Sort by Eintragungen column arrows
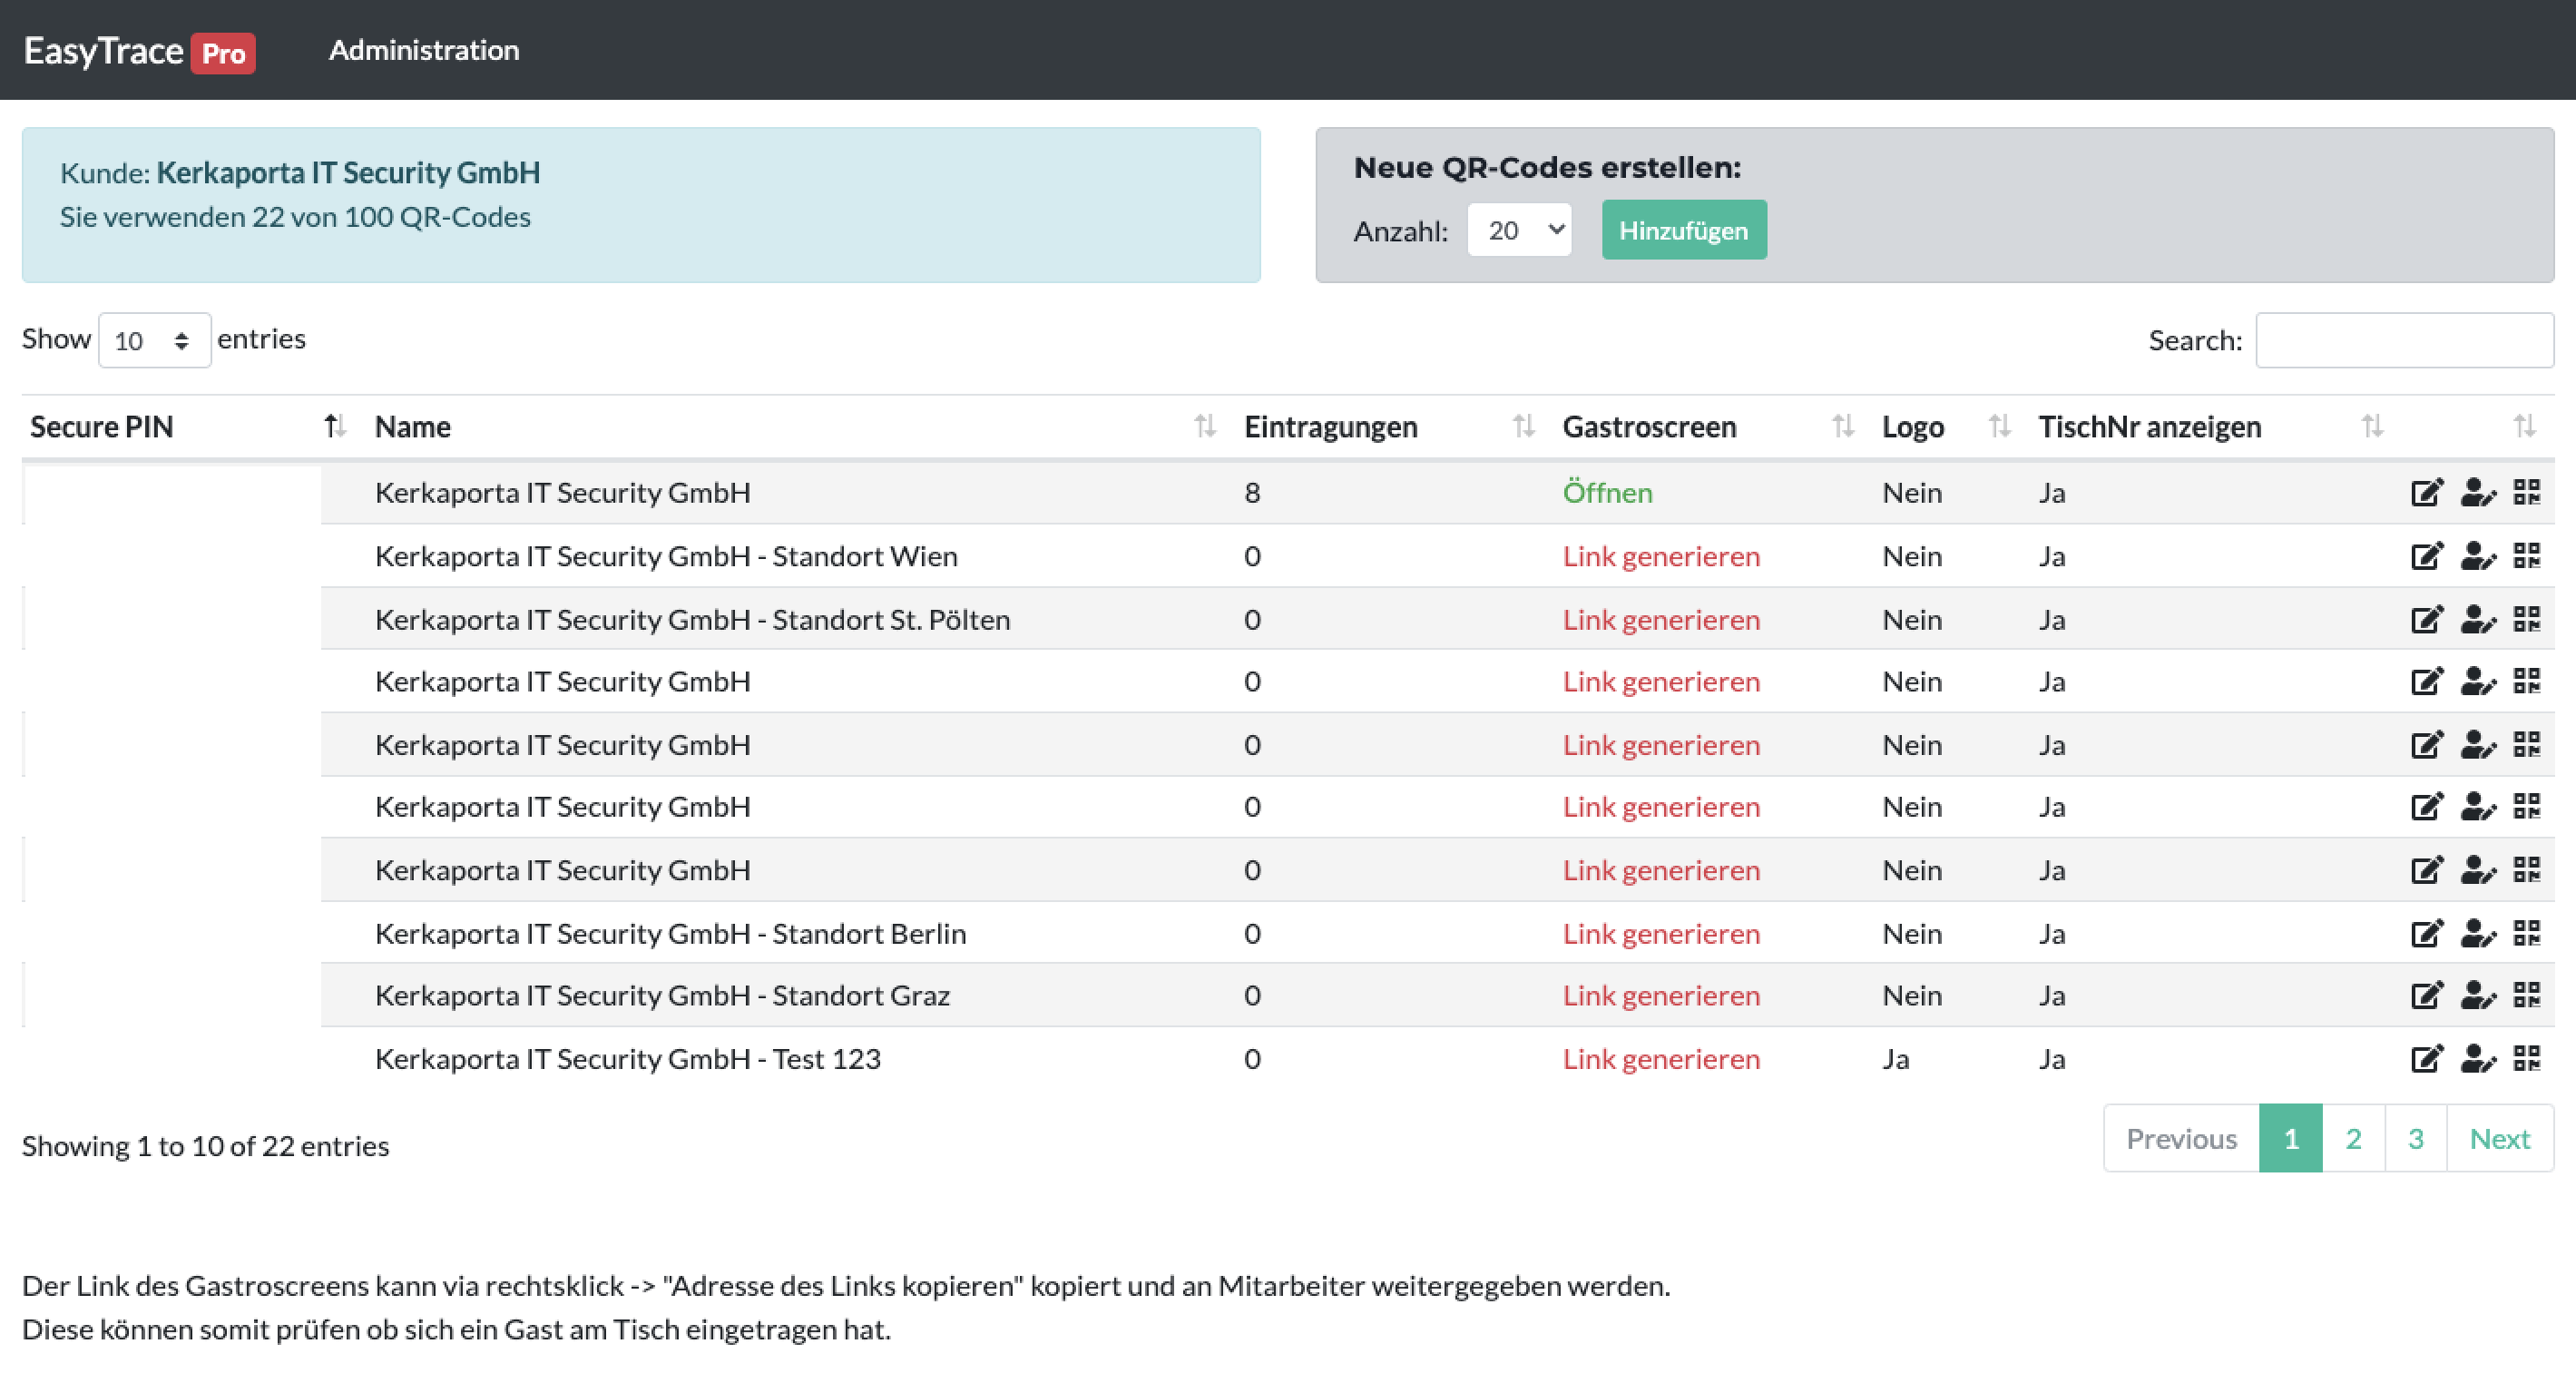This screenshot has width=2576, height=1383. tap(1523, 427)
